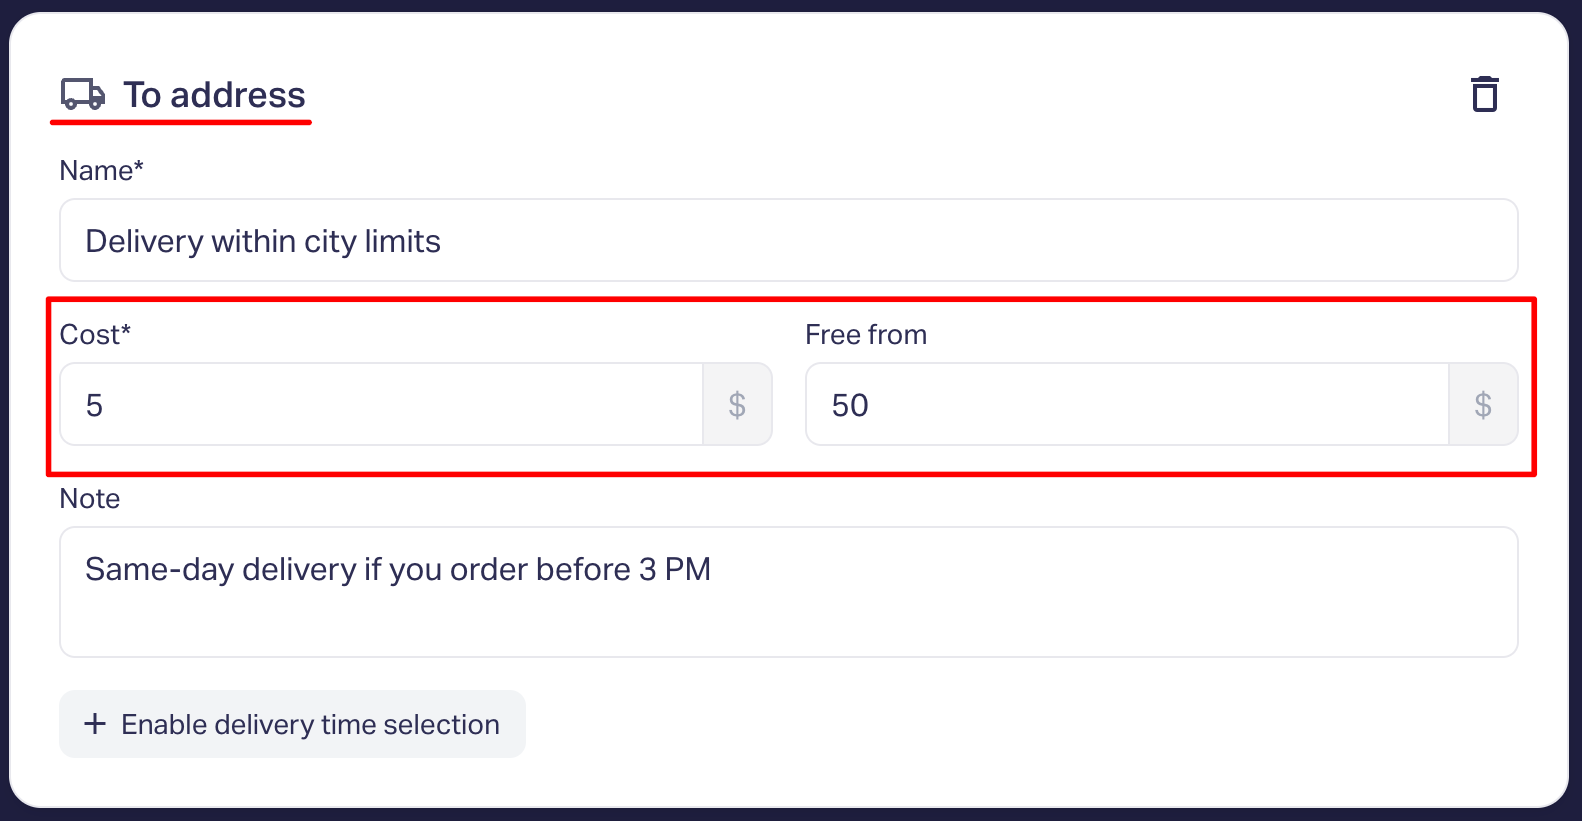
Task: Click the Note label
Action: [x=90, y=498]
